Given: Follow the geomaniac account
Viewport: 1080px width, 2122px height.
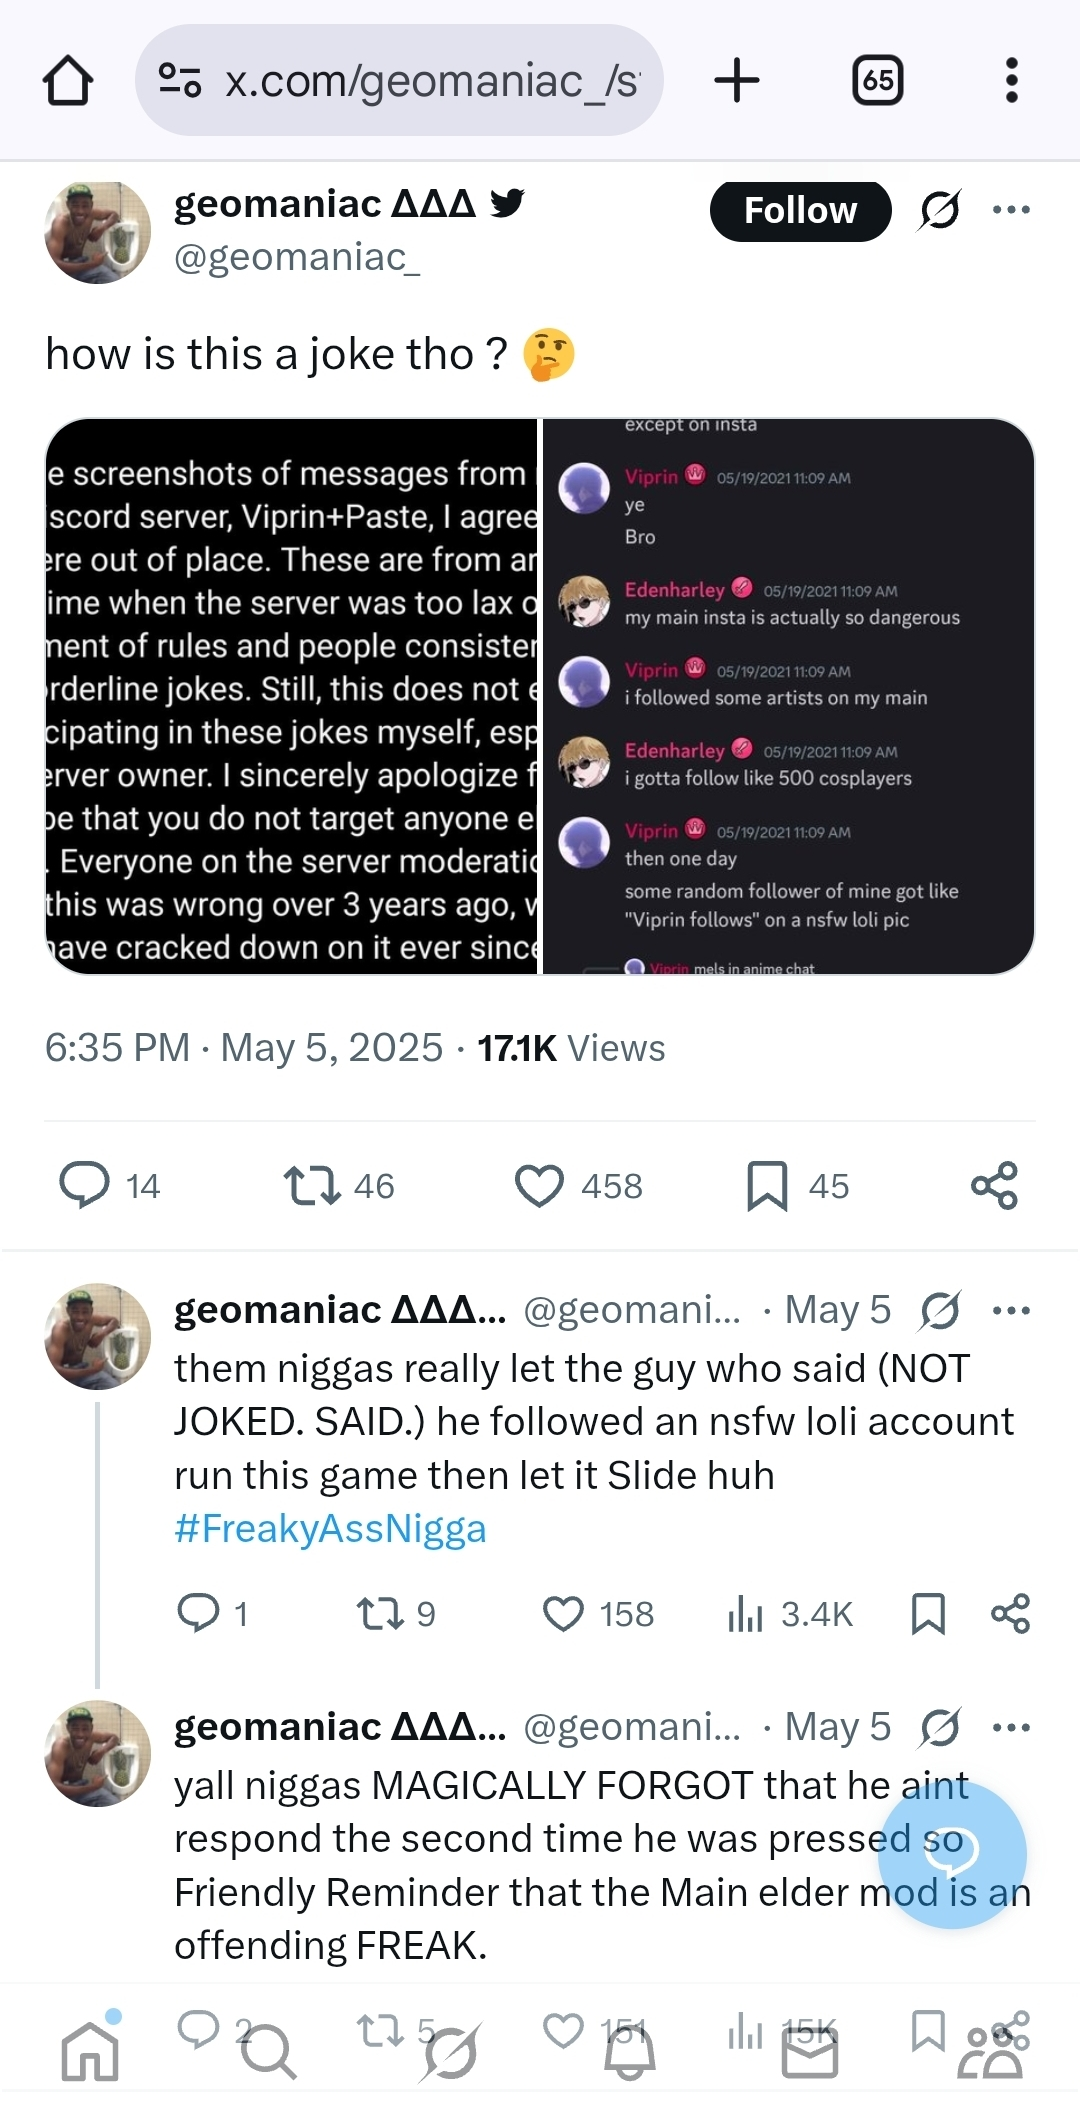Looking at the screenshot, I should 800,210.
